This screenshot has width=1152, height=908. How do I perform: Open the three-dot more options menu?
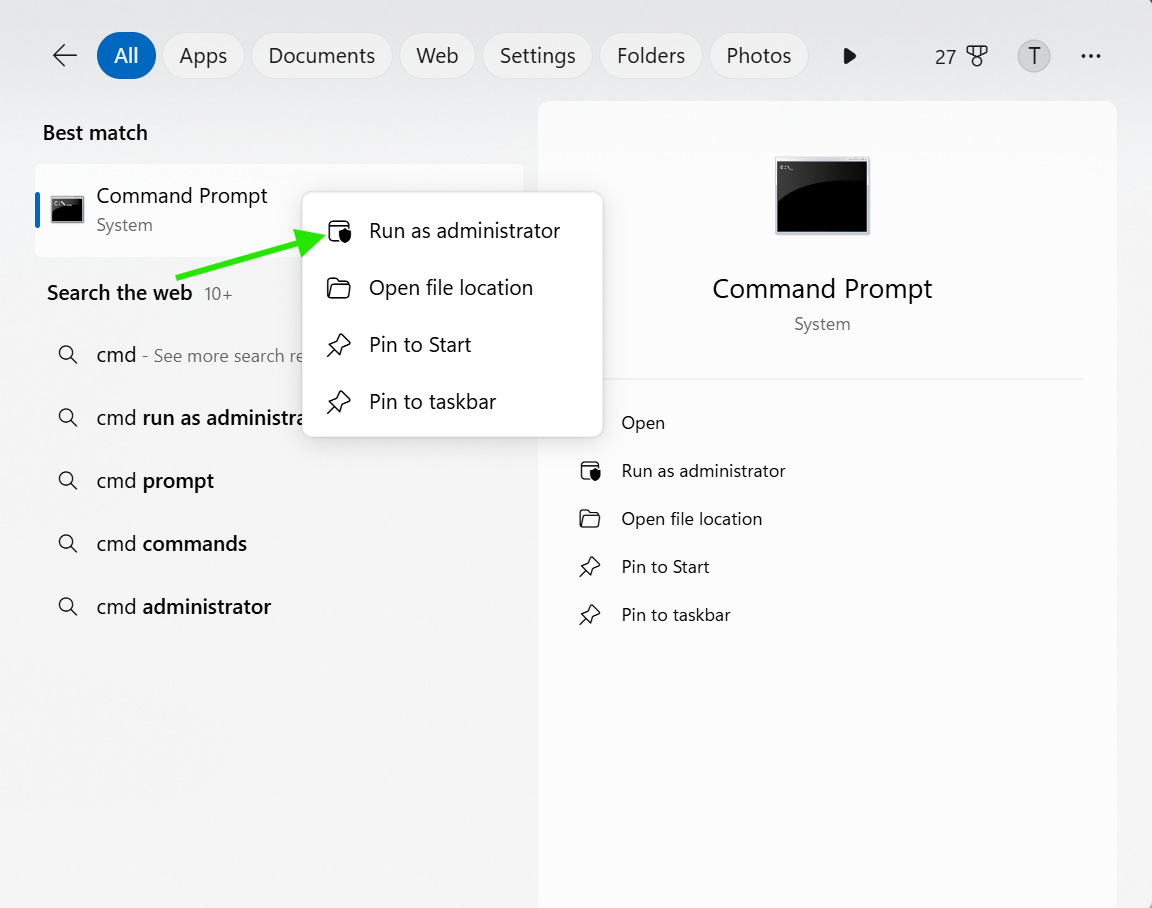coord(1091,56)
